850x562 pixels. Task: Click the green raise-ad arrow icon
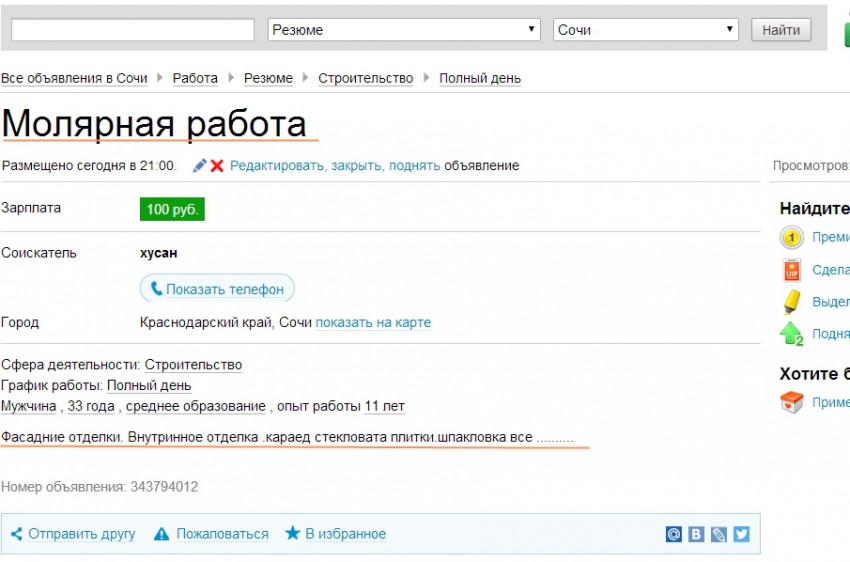point(791,334)
